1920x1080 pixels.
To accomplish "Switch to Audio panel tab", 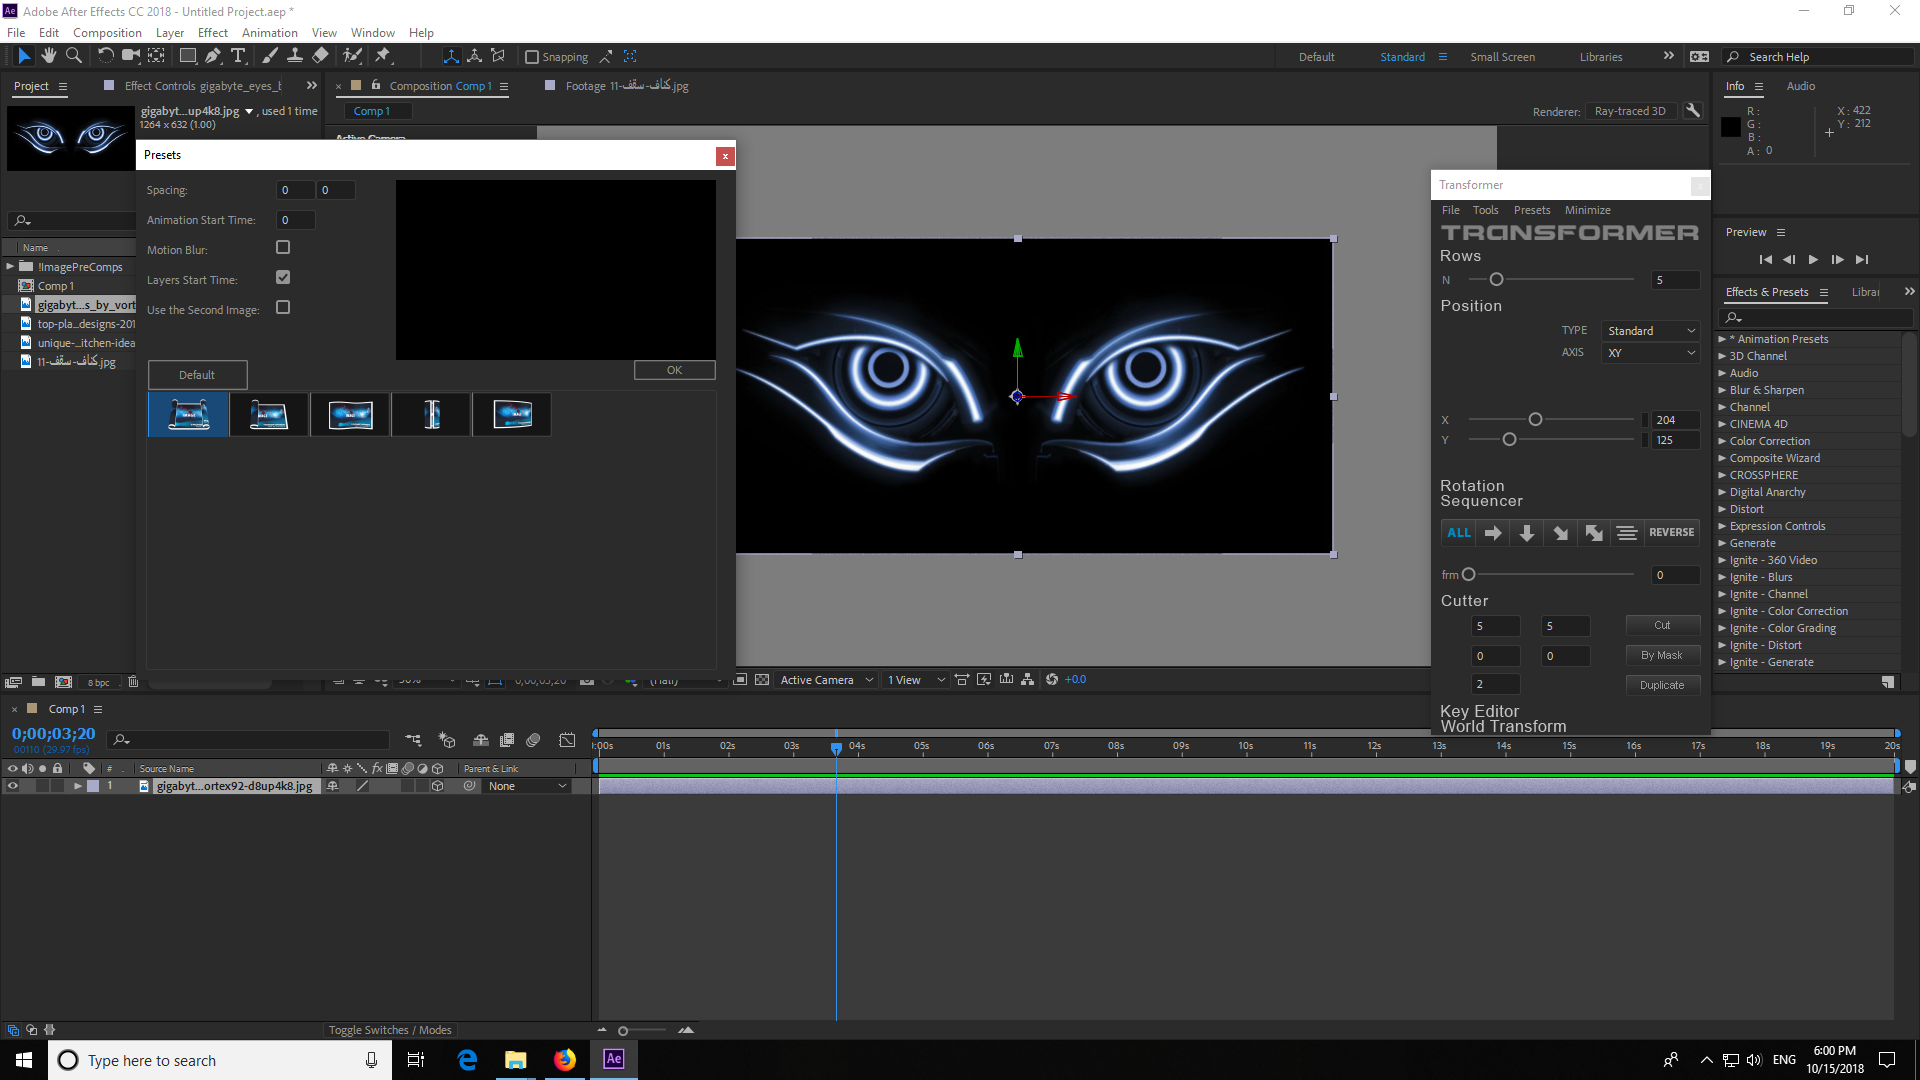I will [x=1800, y=86].
